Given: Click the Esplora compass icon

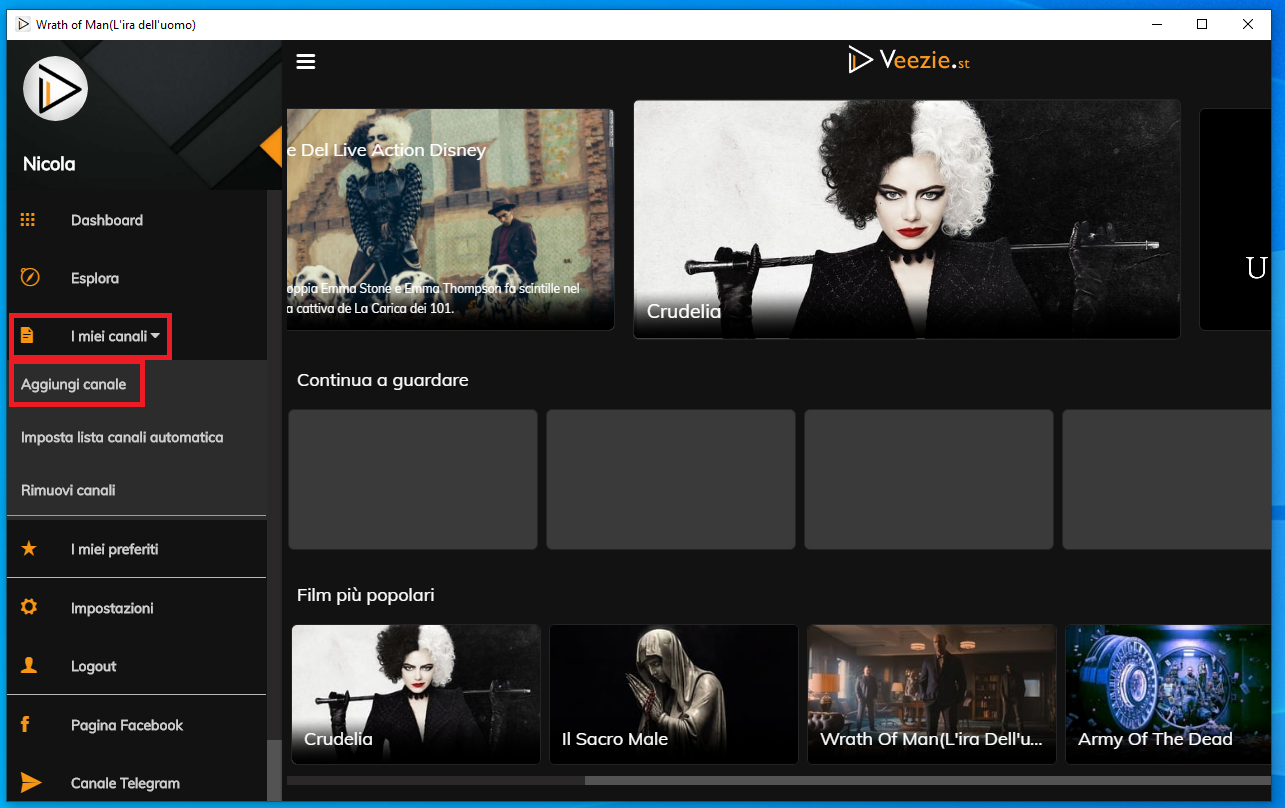Looking at the screenshot, I should coord(30,278).
